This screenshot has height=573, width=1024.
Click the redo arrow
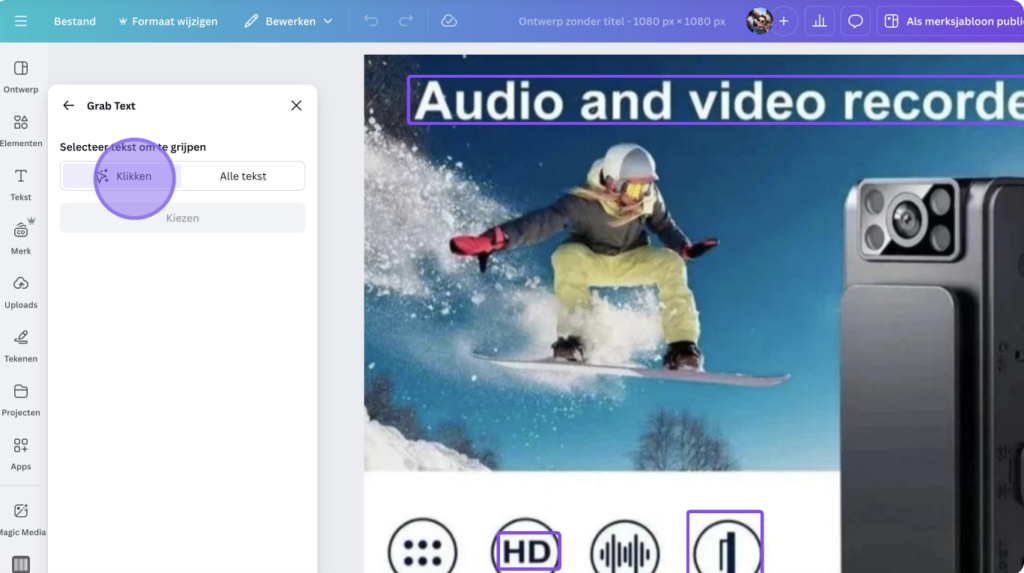(x=406, y=21)
